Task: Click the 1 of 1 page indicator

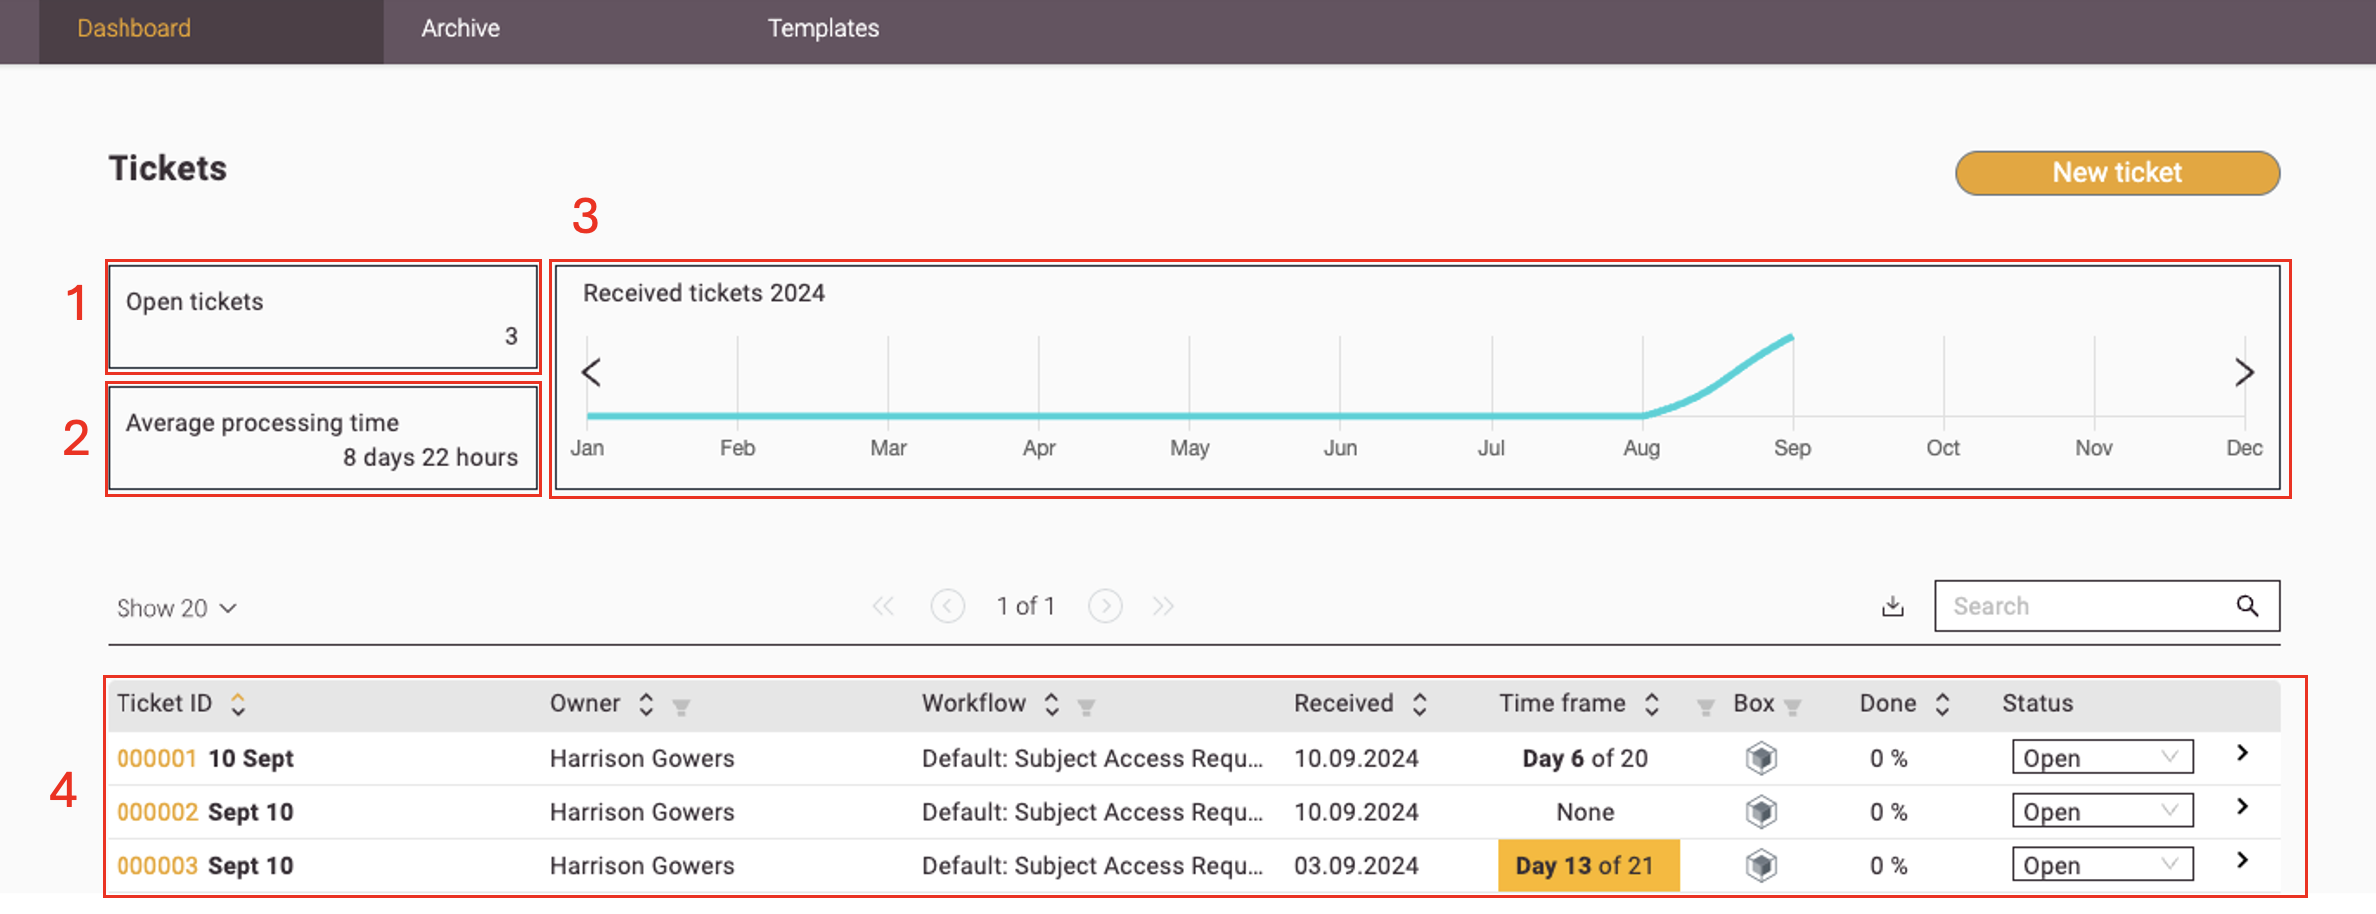Action: coord(1026,606)
